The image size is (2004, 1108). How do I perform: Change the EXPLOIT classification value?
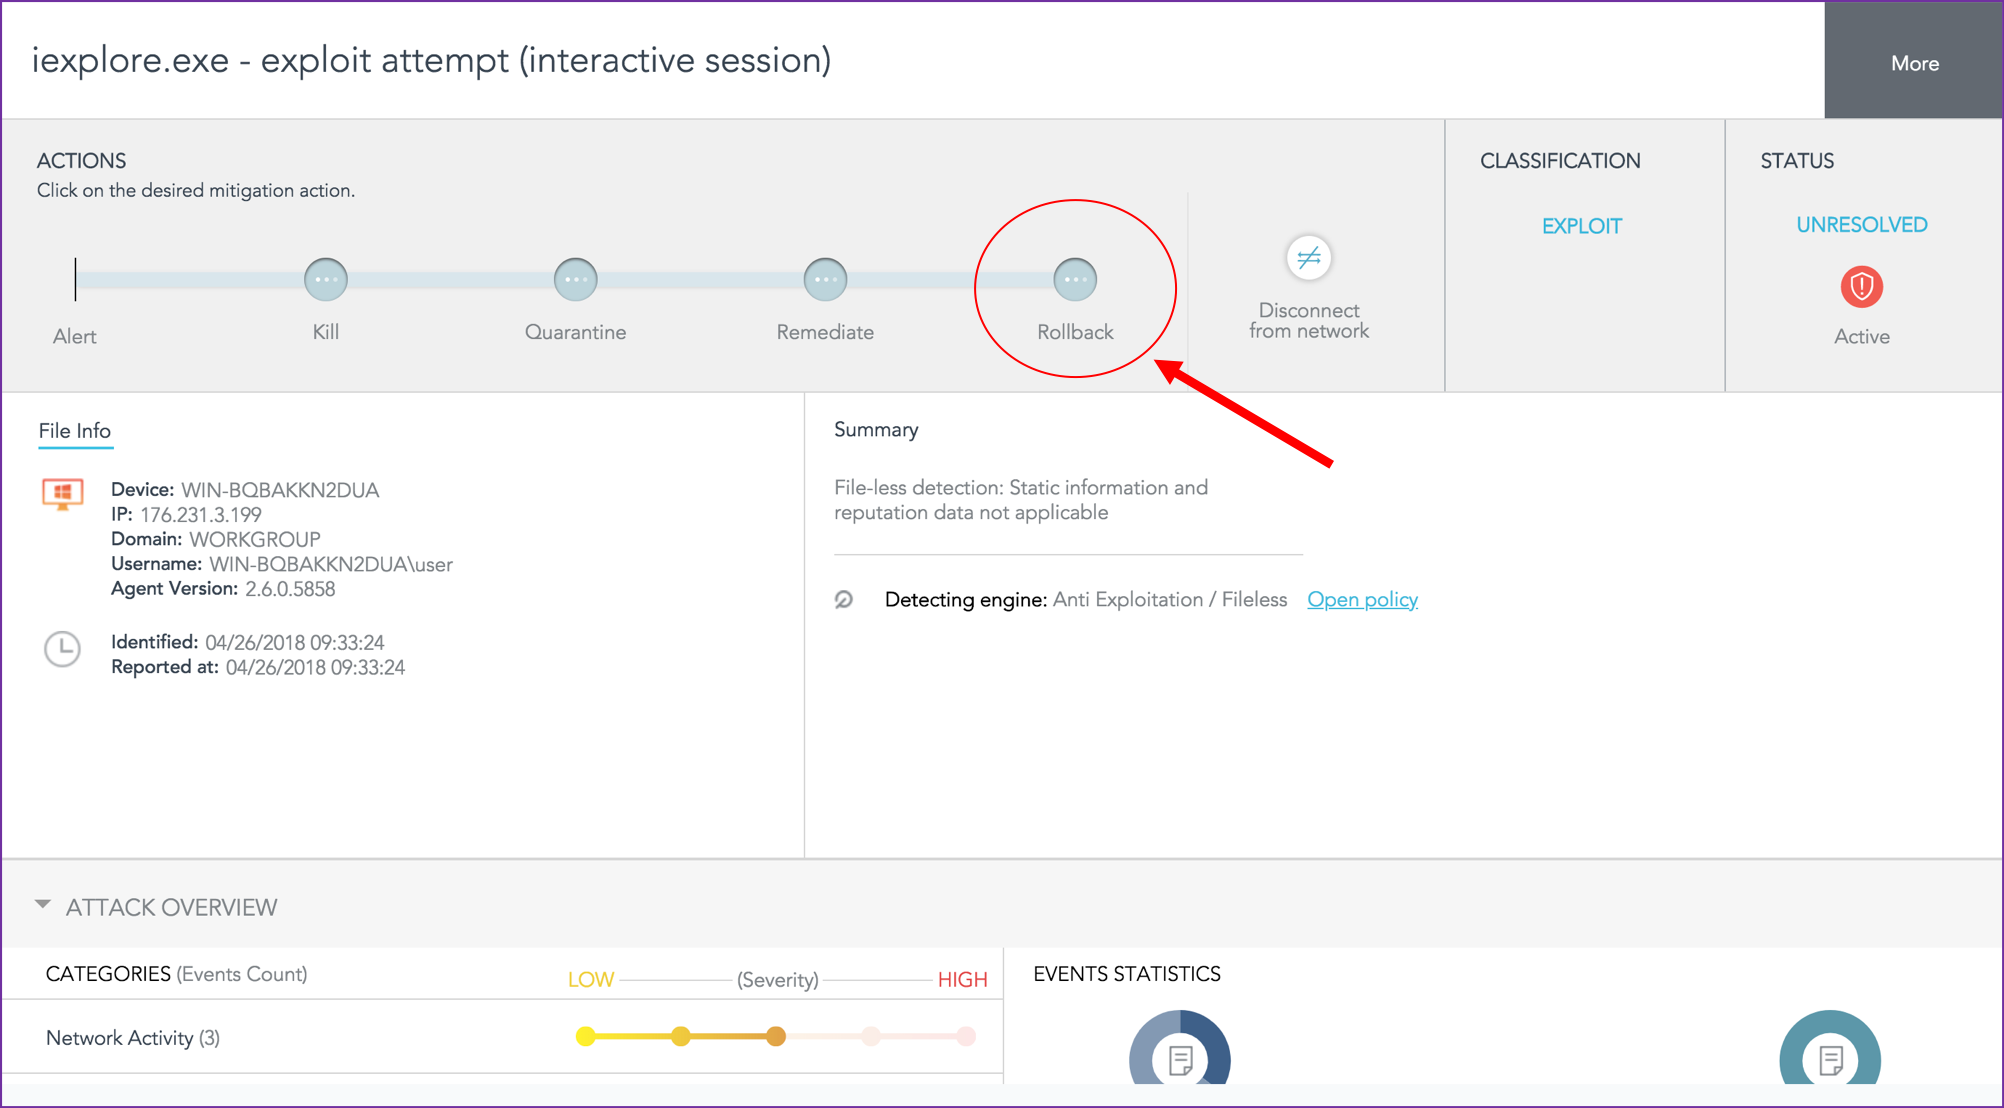pos(1581,226)
